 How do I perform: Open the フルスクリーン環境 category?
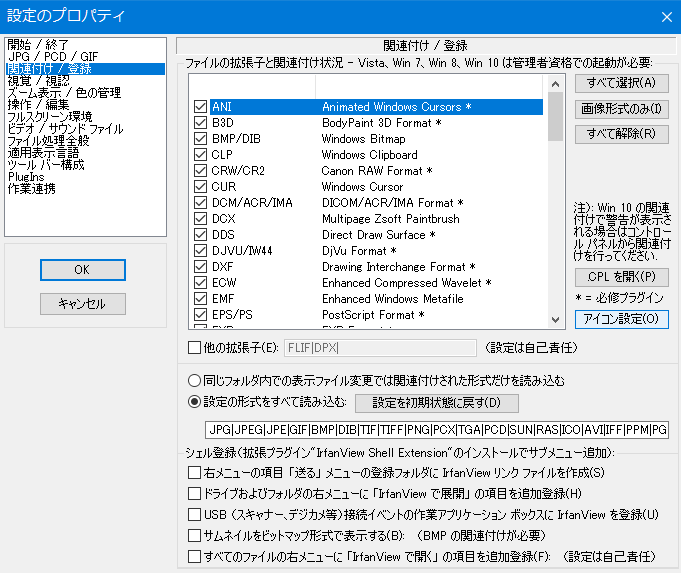pos(50,117)
